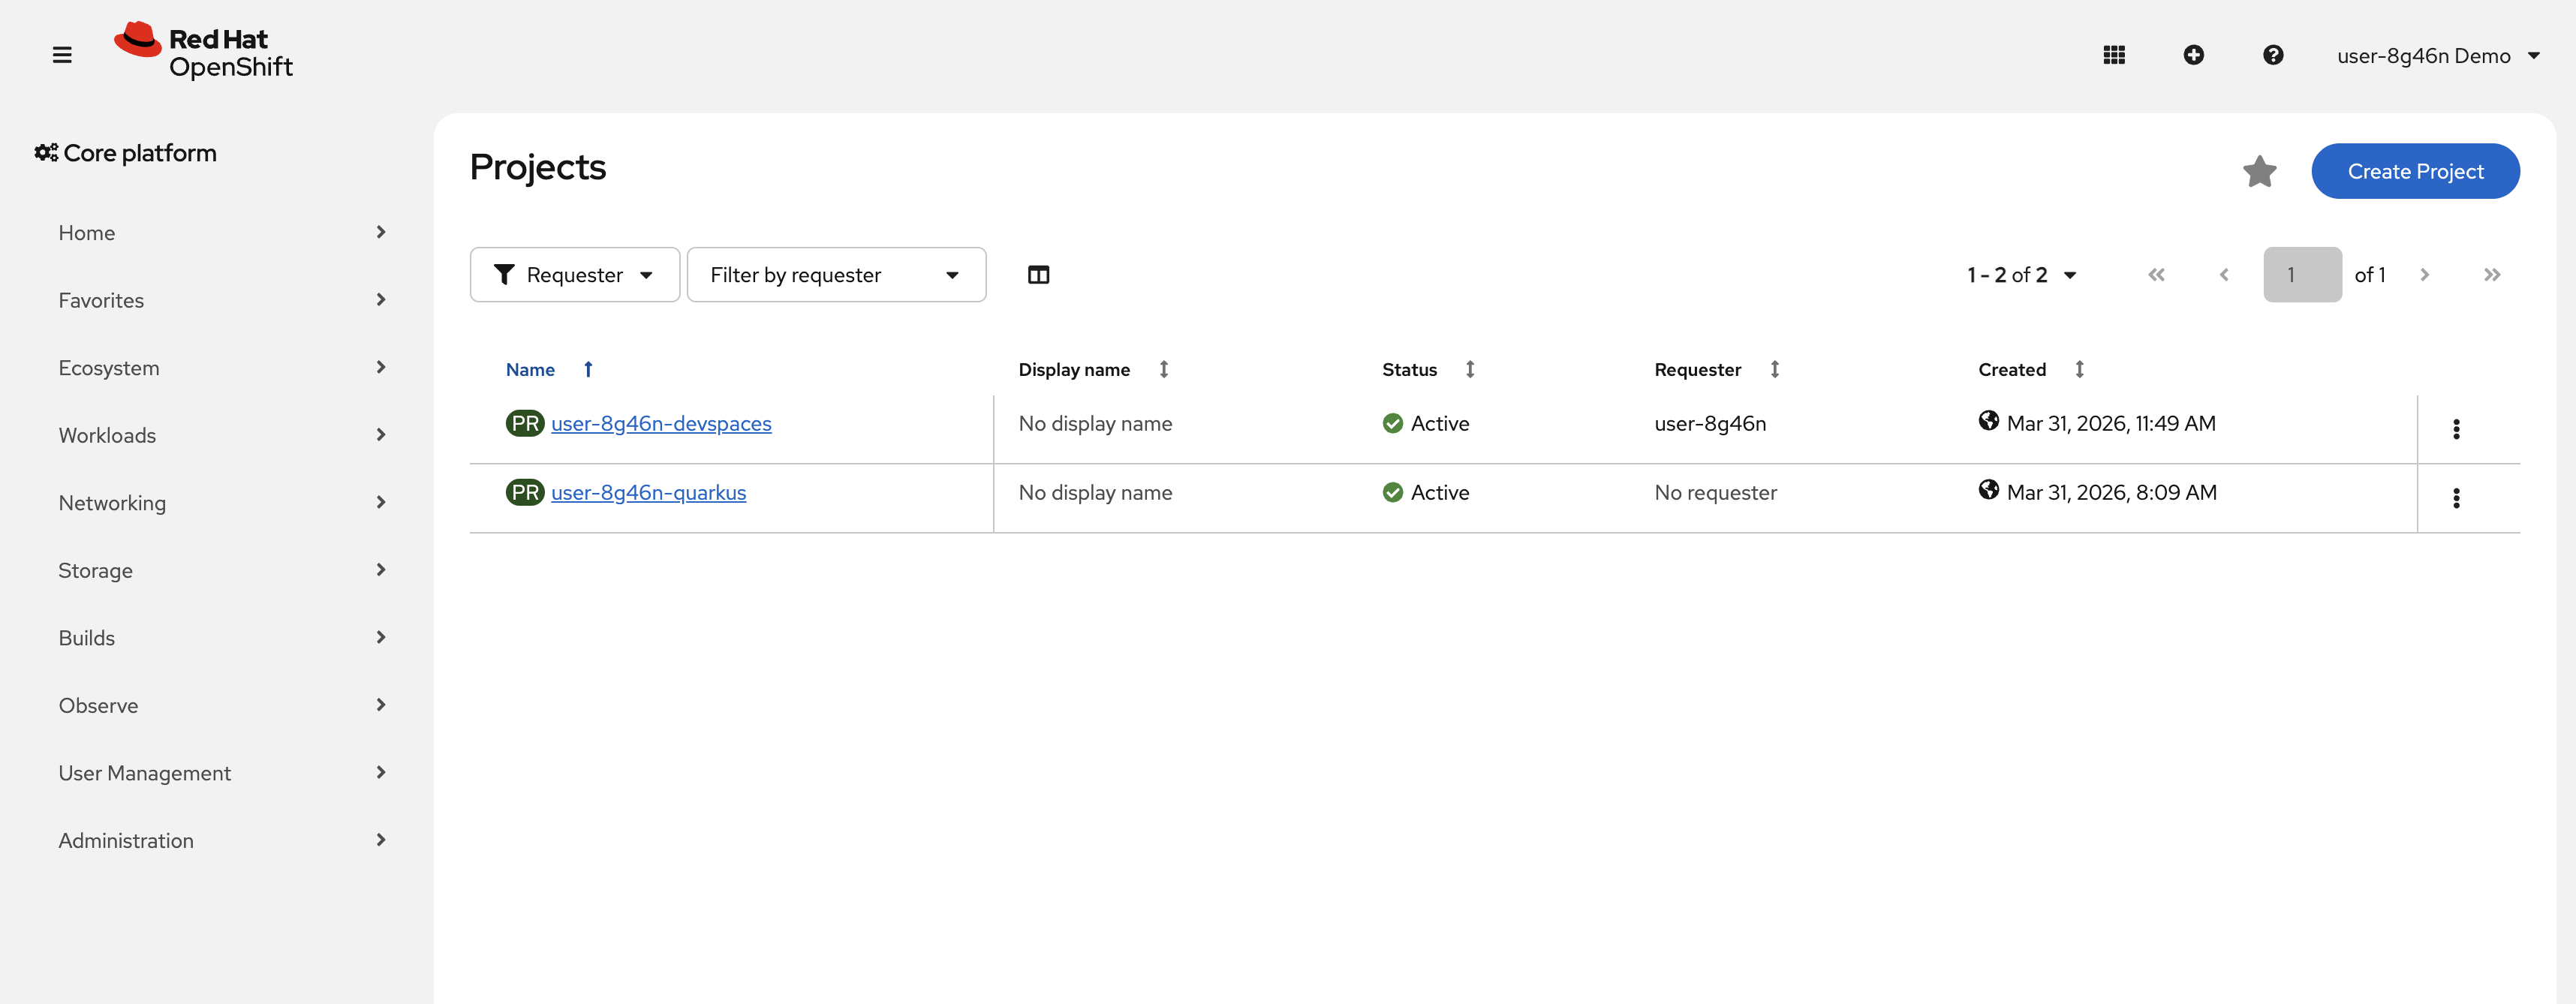Screen dimensions: 2576x1004
Task: Click the plus quick create icon
Action: point(2193,55)
